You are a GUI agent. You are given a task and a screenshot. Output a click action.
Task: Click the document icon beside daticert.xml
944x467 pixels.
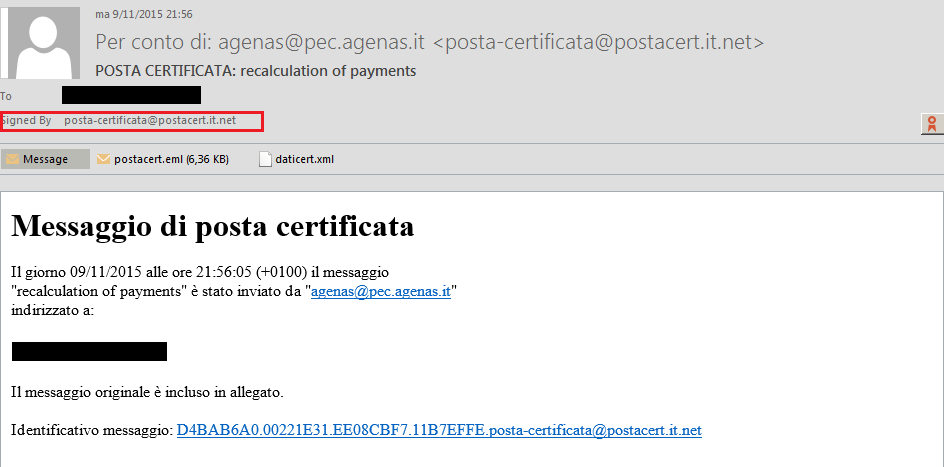point(265,159)
